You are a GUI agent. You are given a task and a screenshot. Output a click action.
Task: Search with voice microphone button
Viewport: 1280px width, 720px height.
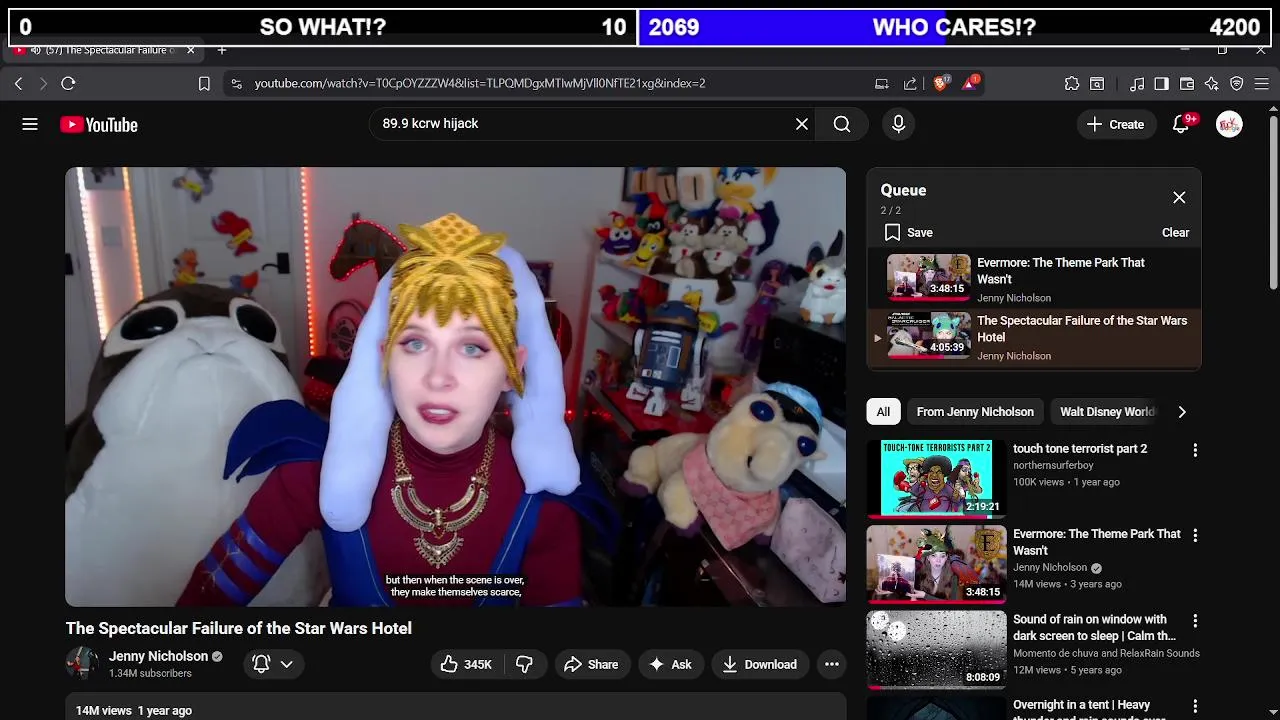click(898, 124)
